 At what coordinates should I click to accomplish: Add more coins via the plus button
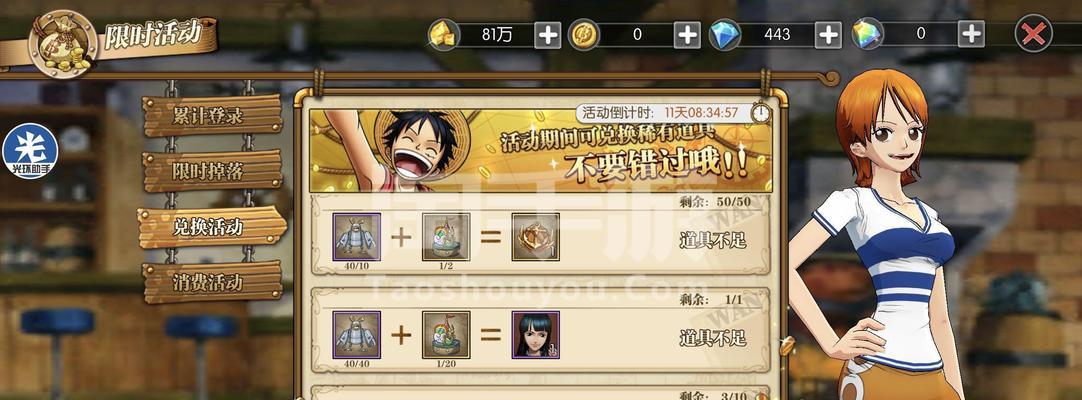click(x=687, y=34)
